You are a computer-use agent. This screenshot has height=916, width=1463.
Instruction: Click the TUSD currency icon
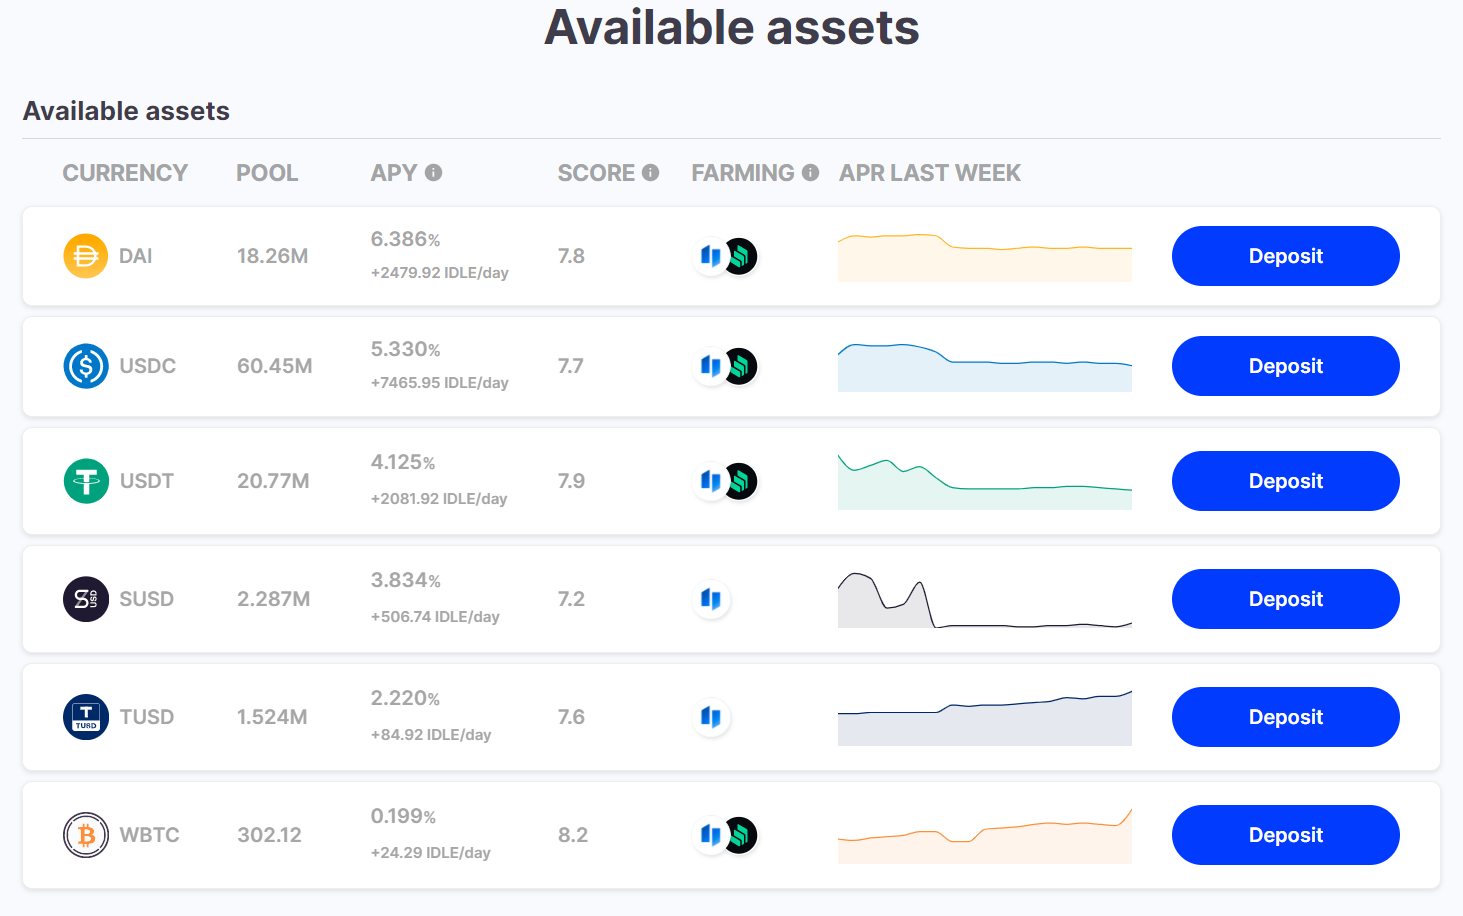85,717
